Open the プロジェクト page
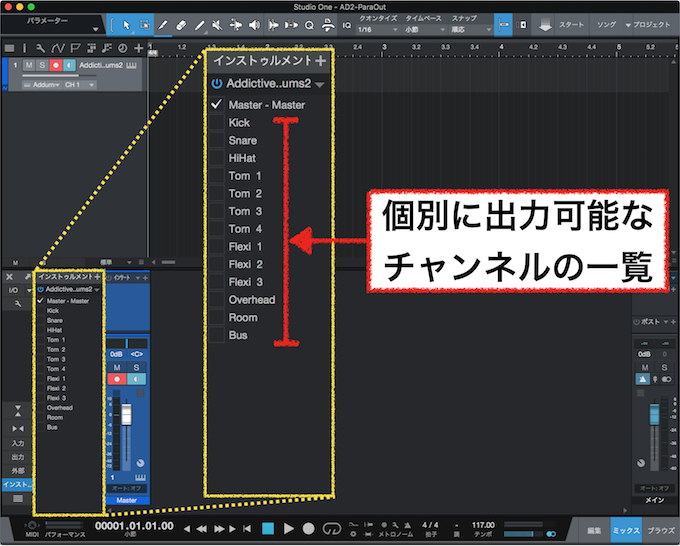The image size is (680, 546). [651, 25]
